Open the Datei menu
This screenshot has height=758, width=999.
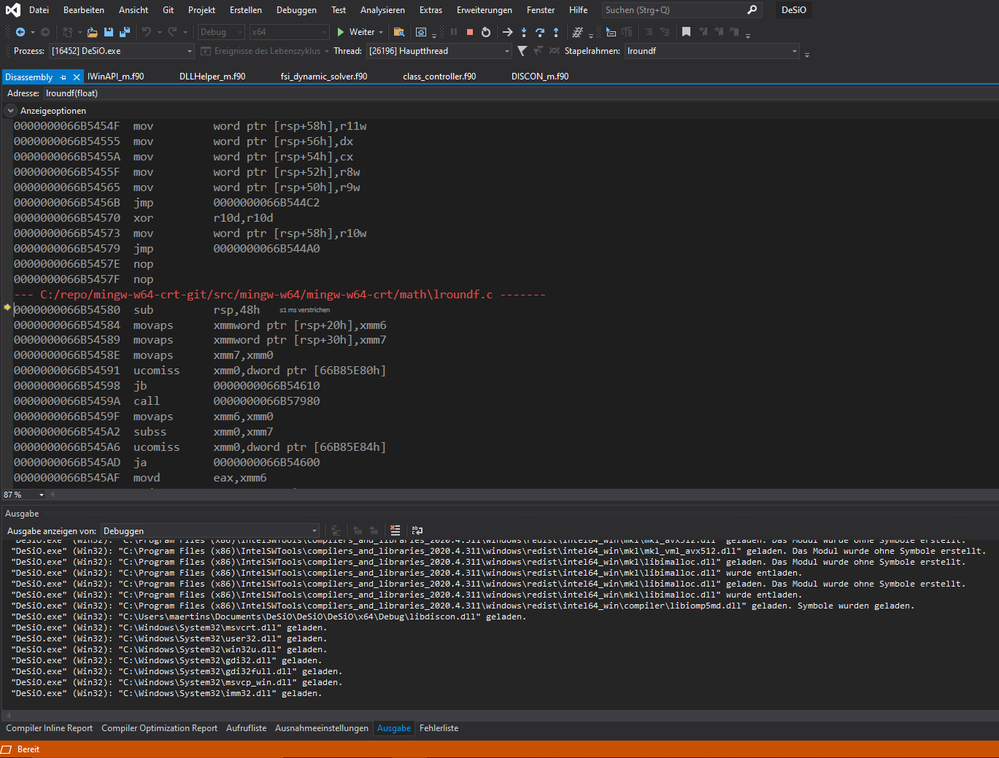39,10
